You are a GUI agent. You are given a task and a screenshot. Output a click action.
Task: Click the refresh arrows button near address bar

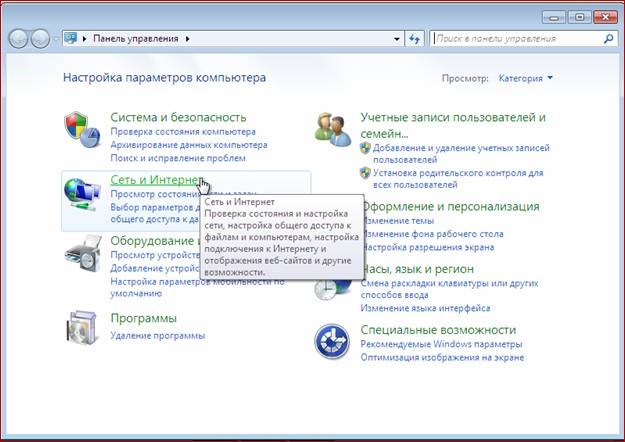(415, 39)
